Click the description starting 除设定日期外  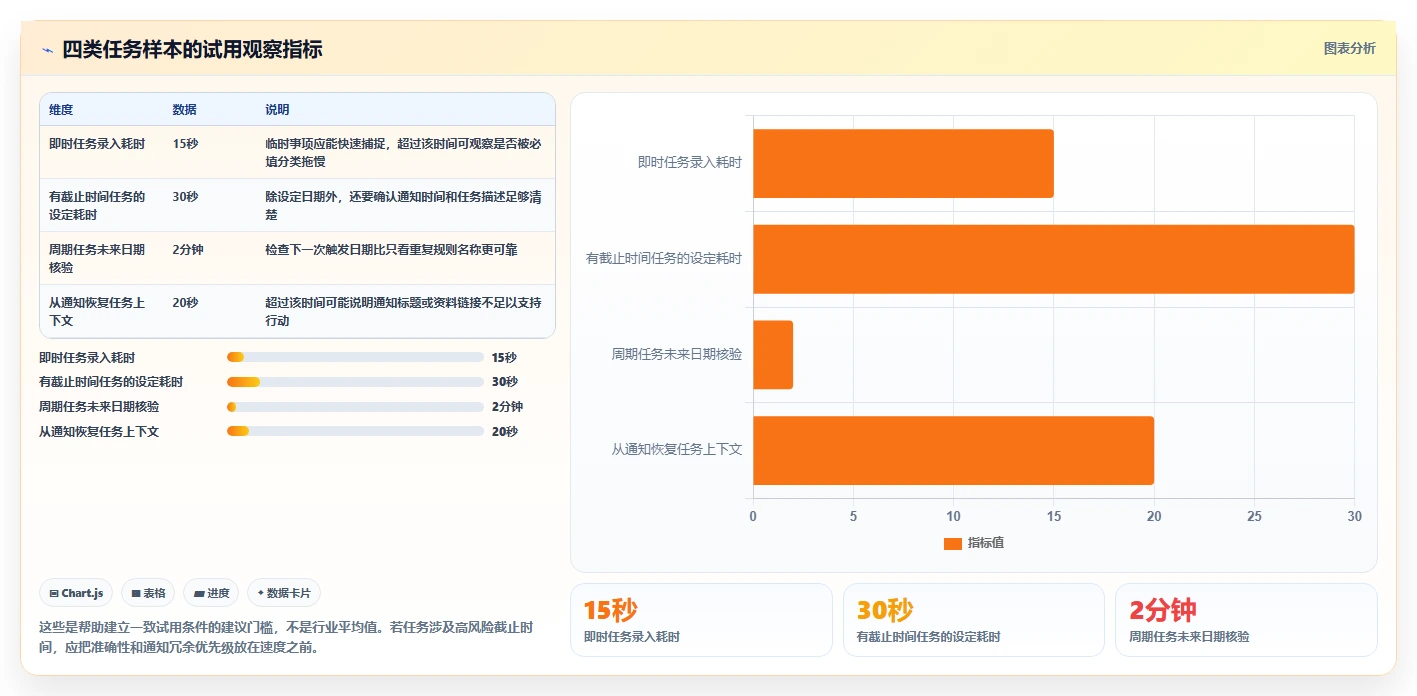[x=403, y=206]
